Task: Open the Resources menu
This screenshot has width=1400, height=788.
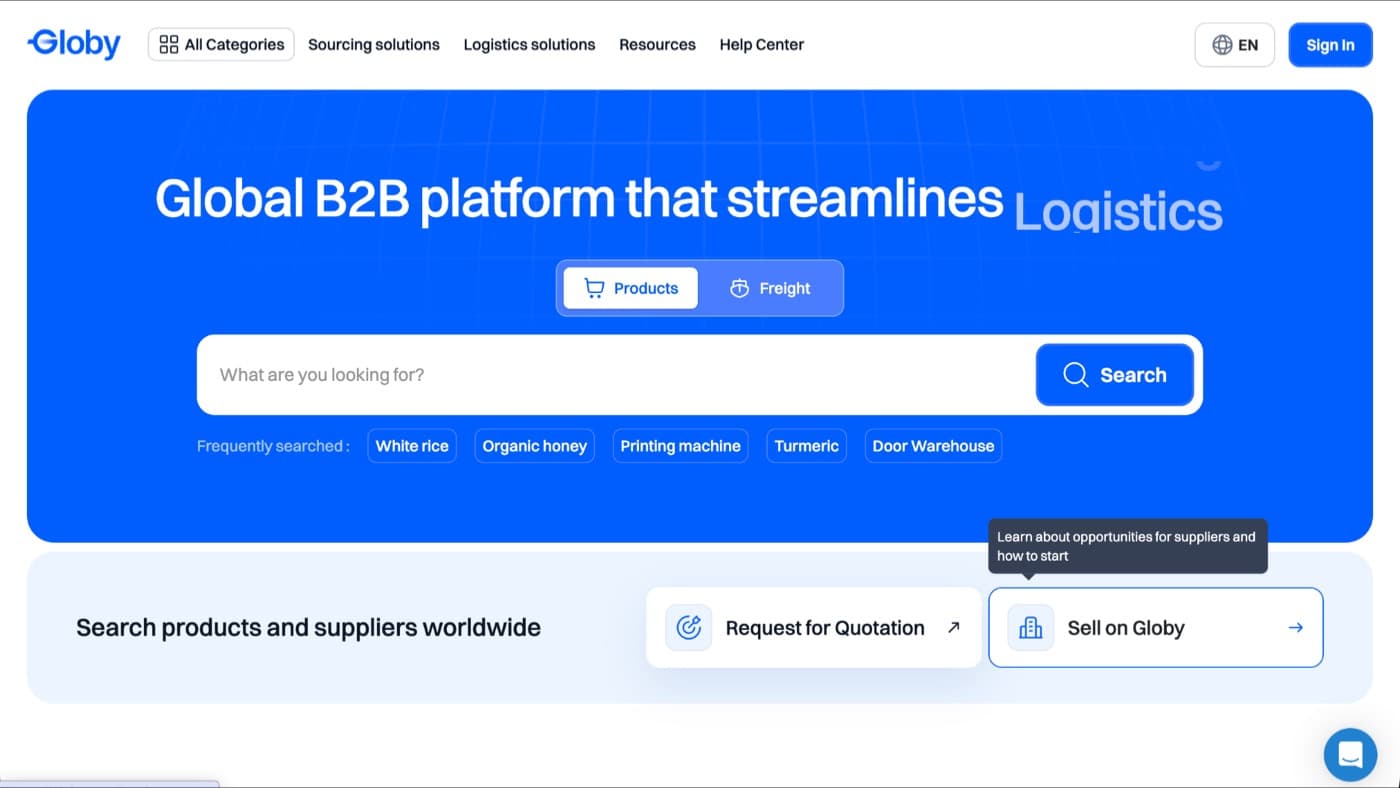Action: 657,44
